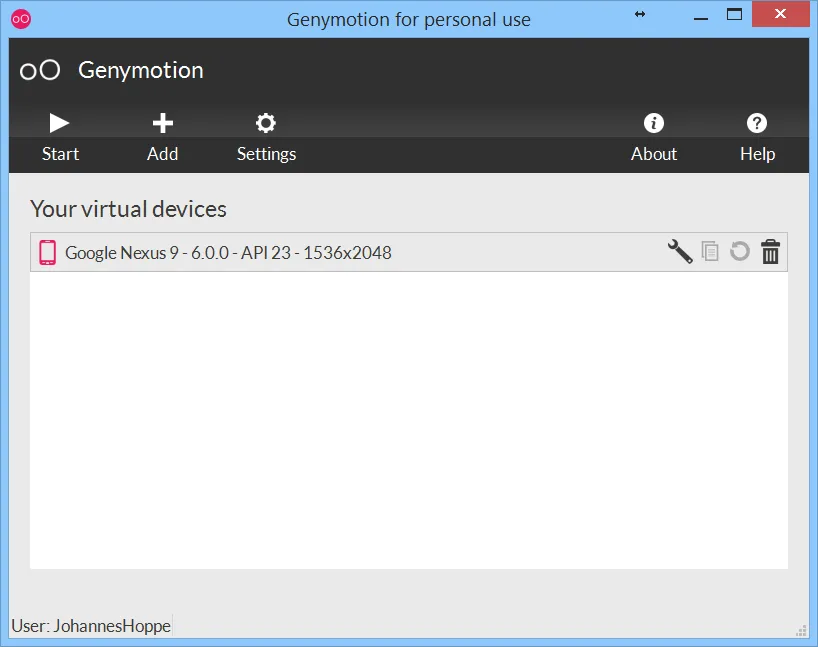
Task: Reset the Nexus 9 device to factory
Action: [x=740, y=251]
